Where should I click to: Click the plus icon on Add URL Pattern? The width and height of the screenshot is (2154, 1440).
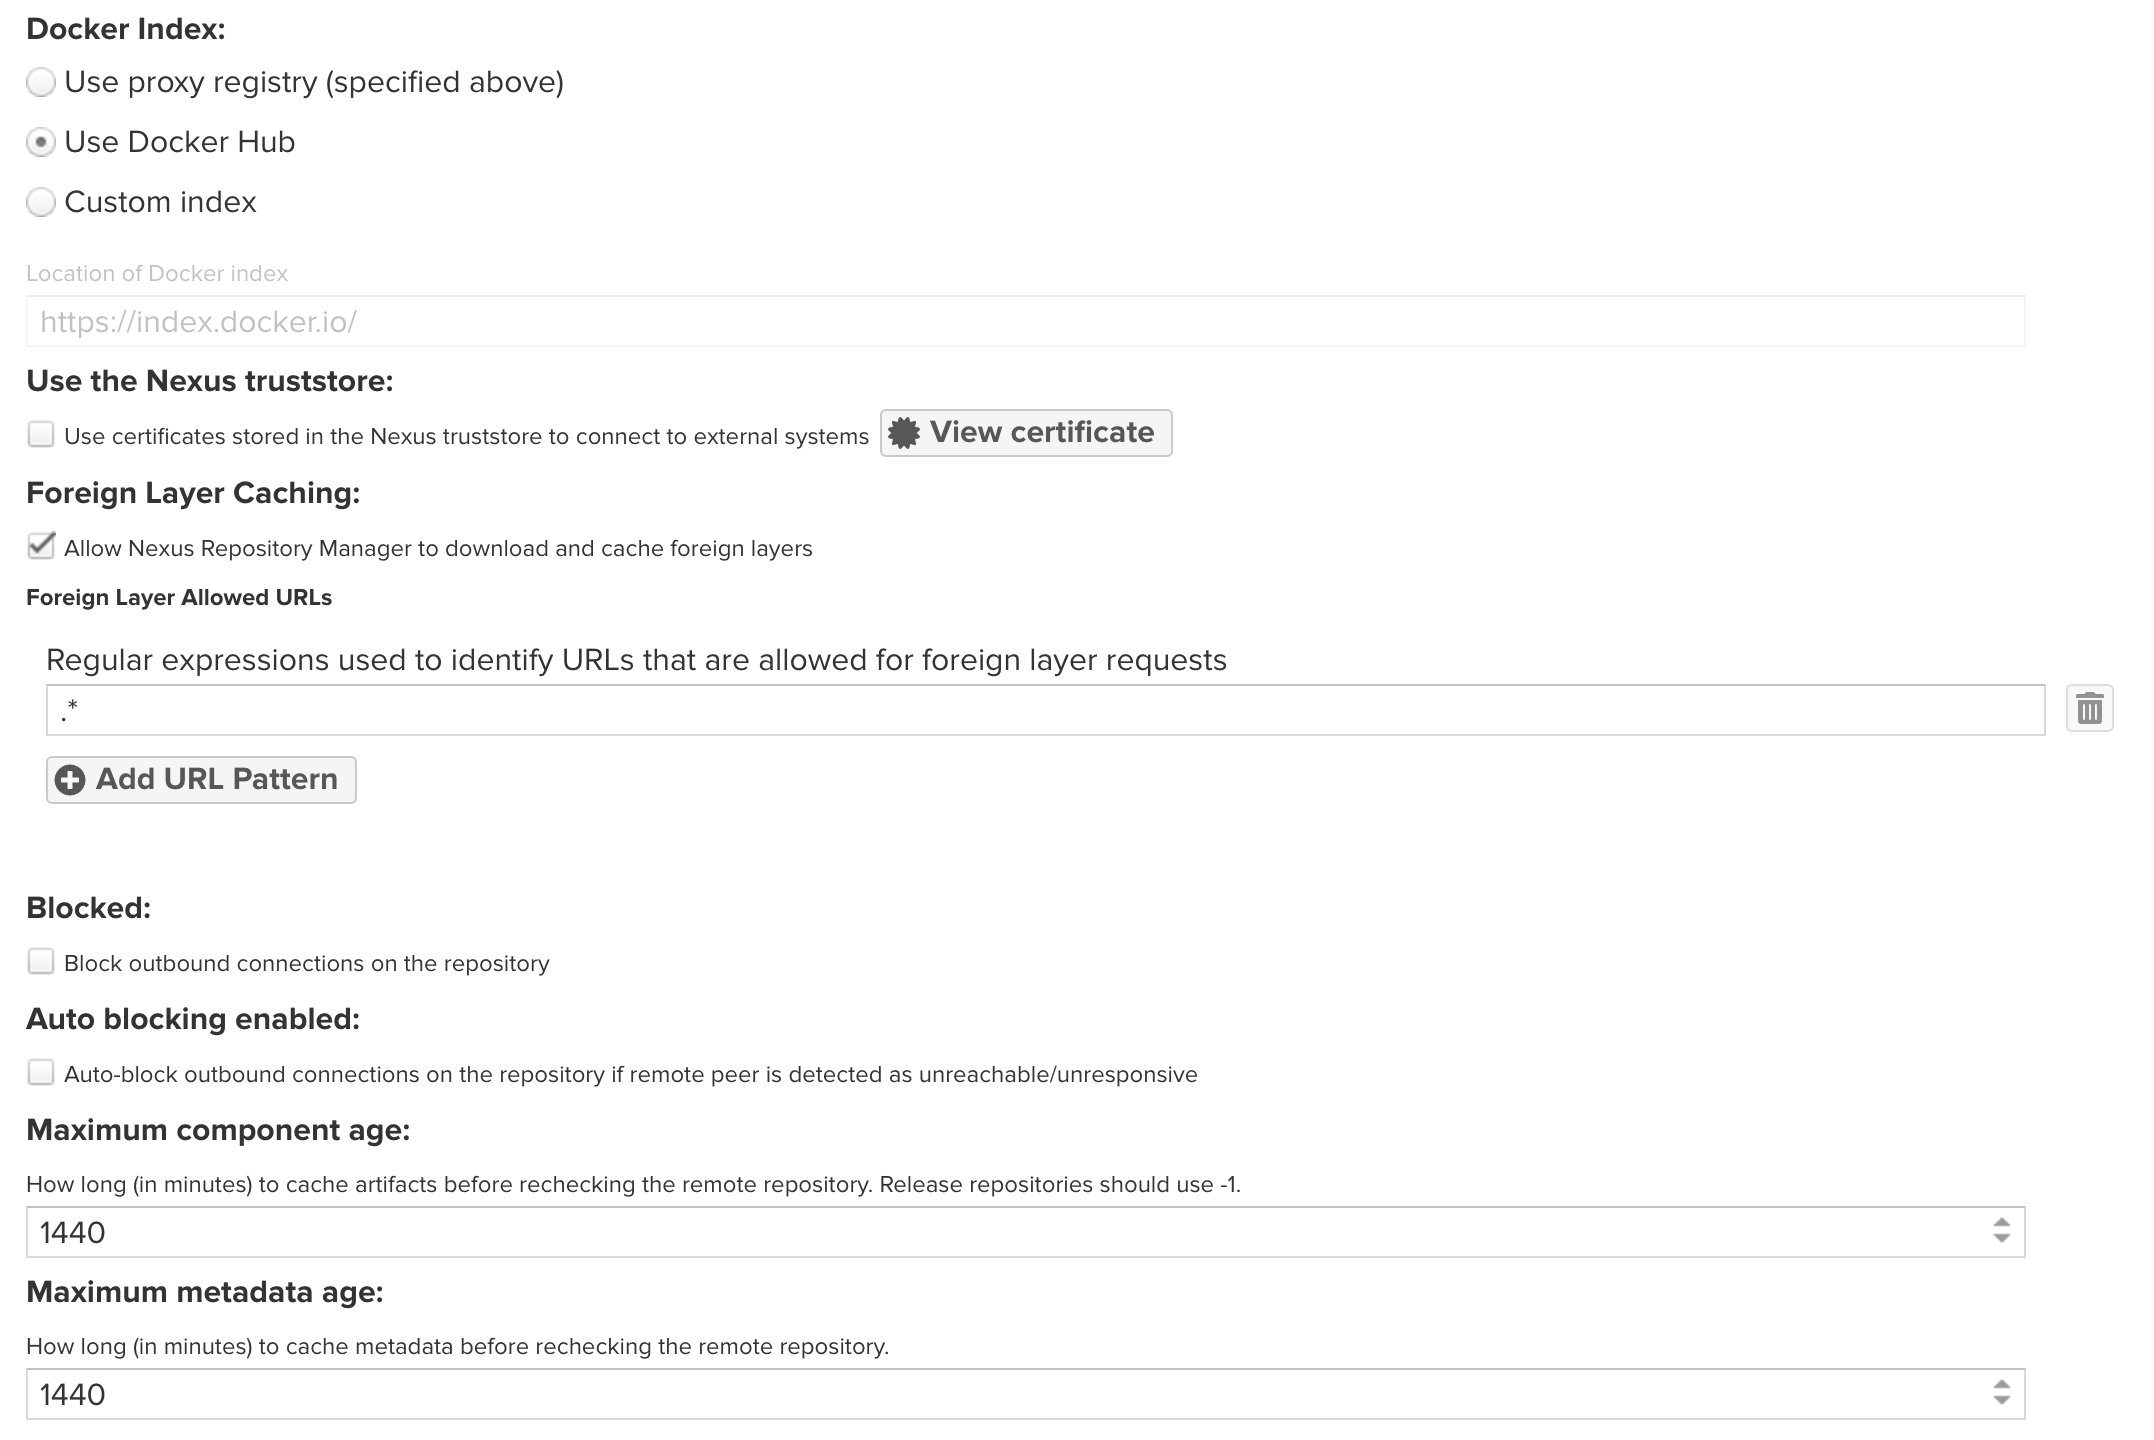[70, 780]
